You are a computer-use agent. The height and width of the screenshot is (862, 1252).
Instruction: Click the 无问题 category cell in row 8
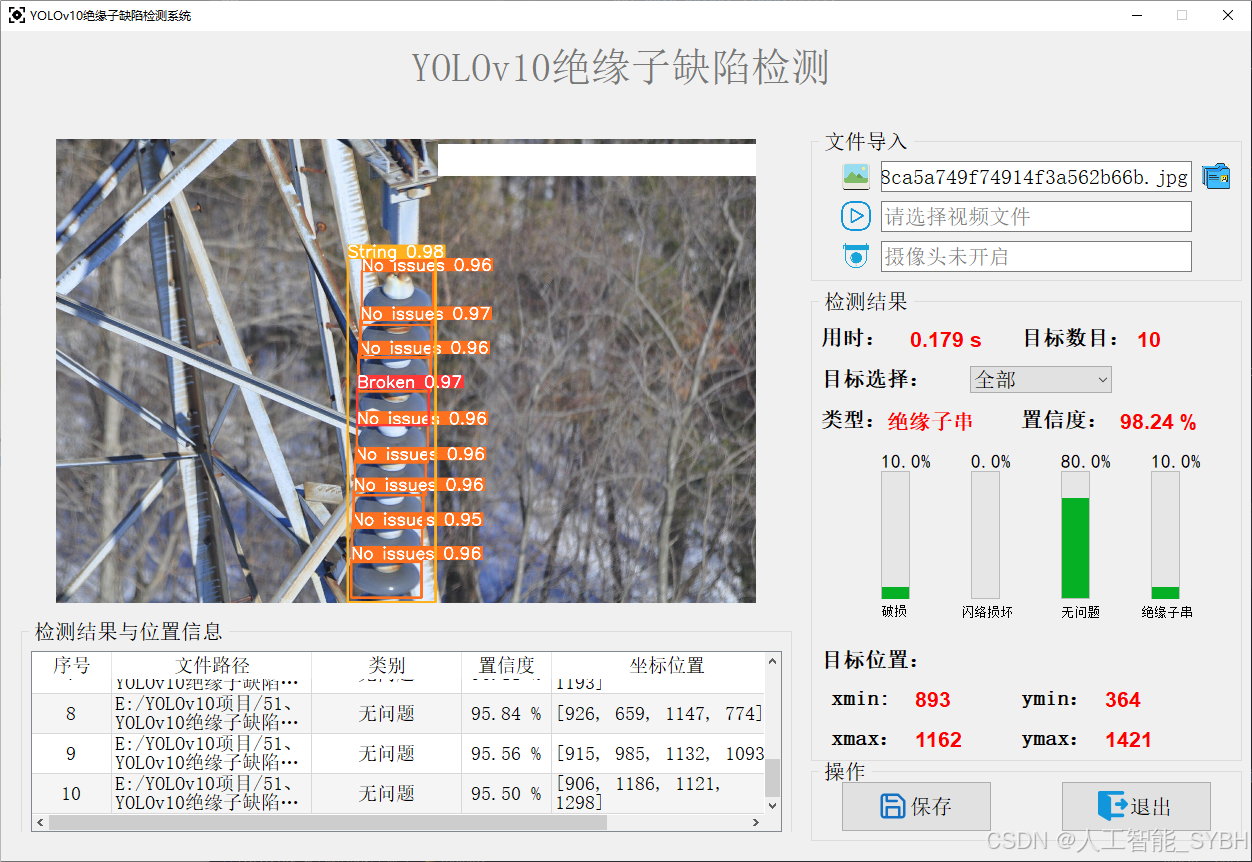tap(386, 714)
